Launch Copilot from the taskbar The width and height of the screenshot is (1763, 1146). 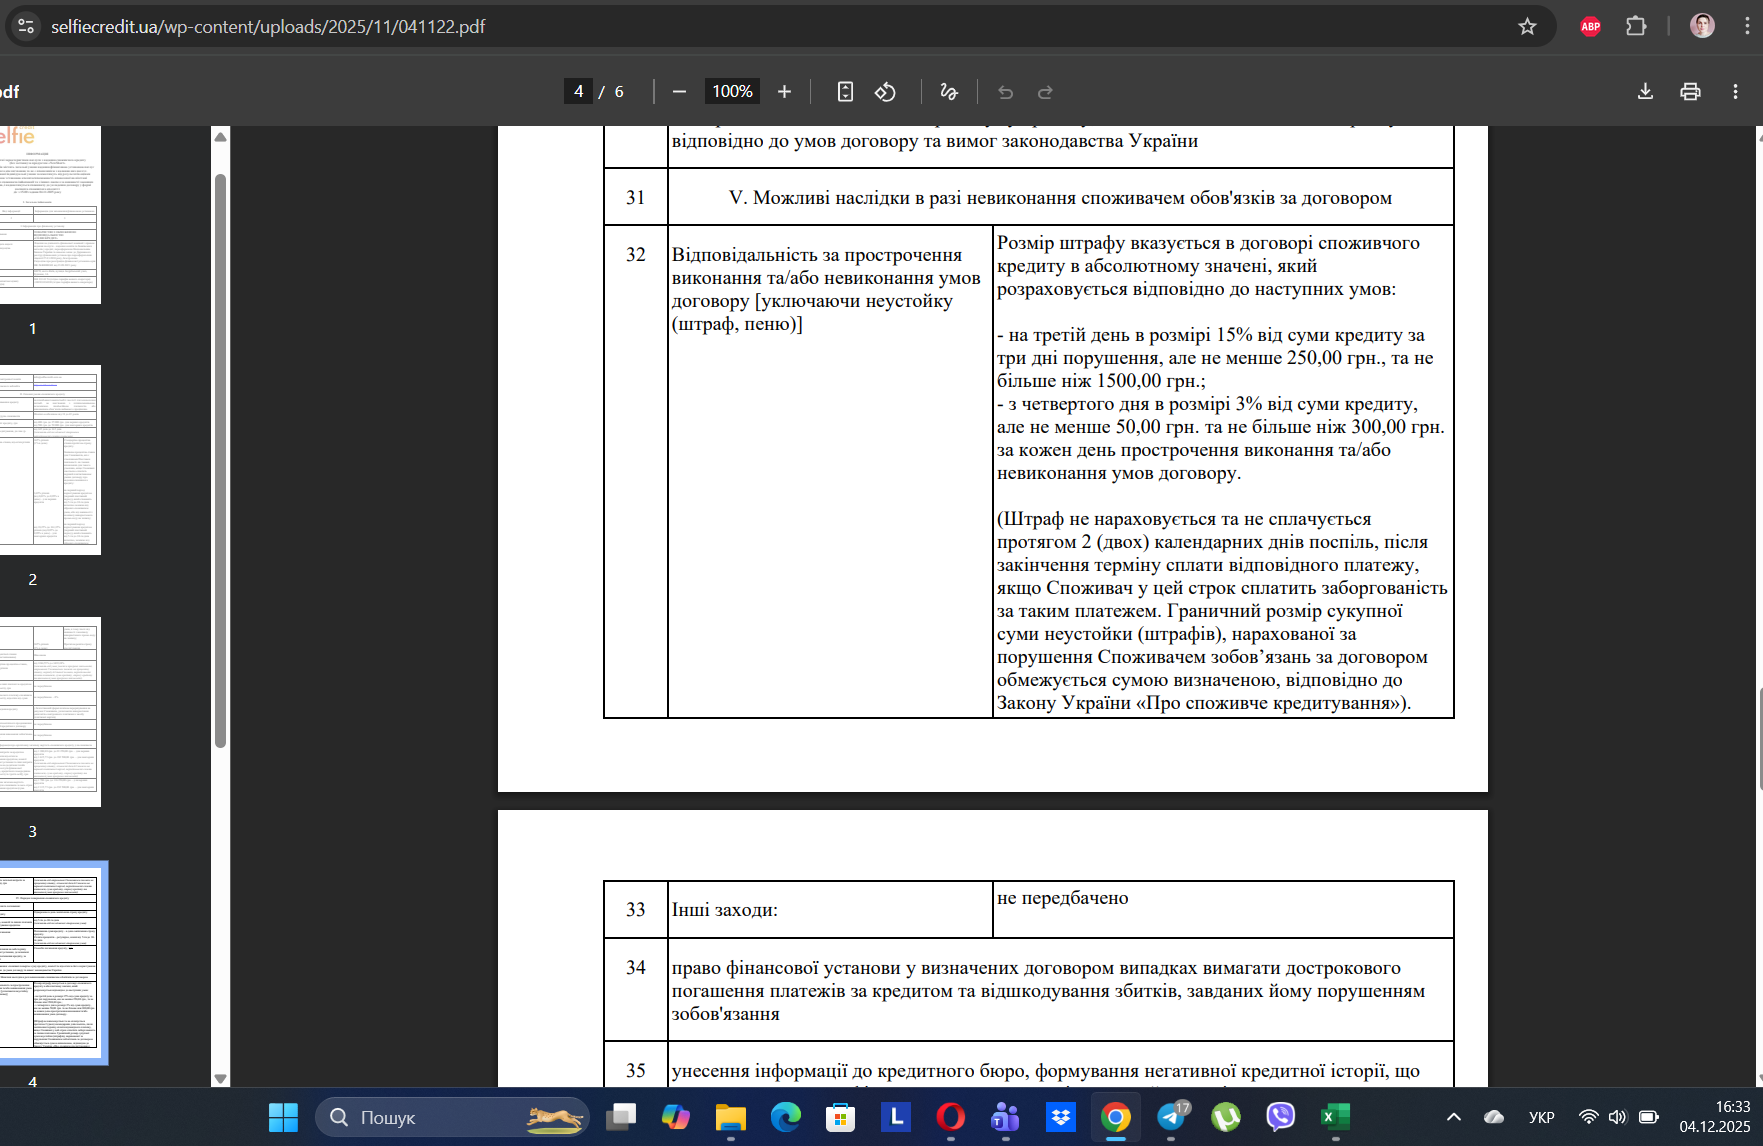tap(676, 1117)
